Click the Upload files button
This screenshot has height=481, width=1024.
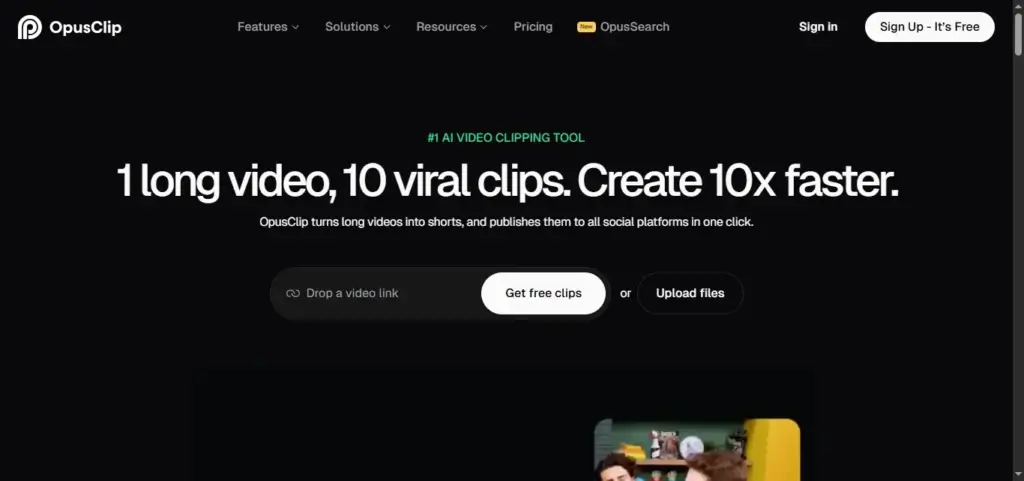tap(690, 294)
